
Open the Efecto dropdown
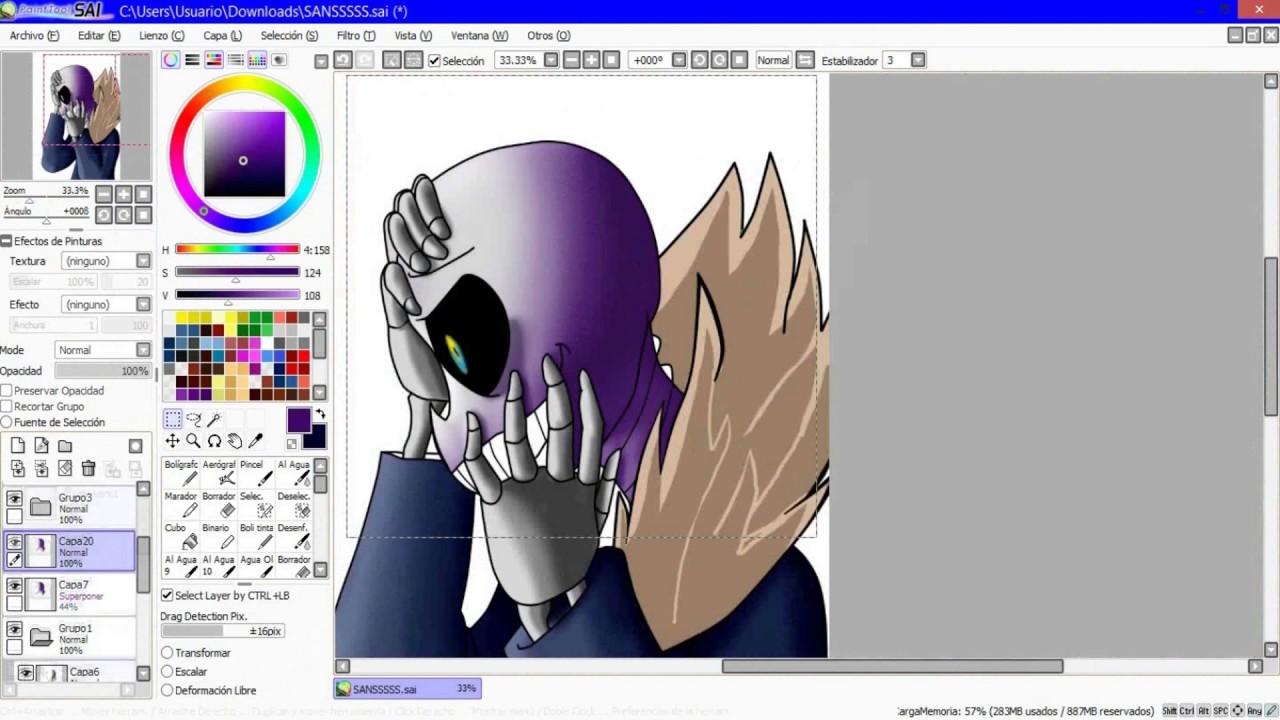click(143, 304)
